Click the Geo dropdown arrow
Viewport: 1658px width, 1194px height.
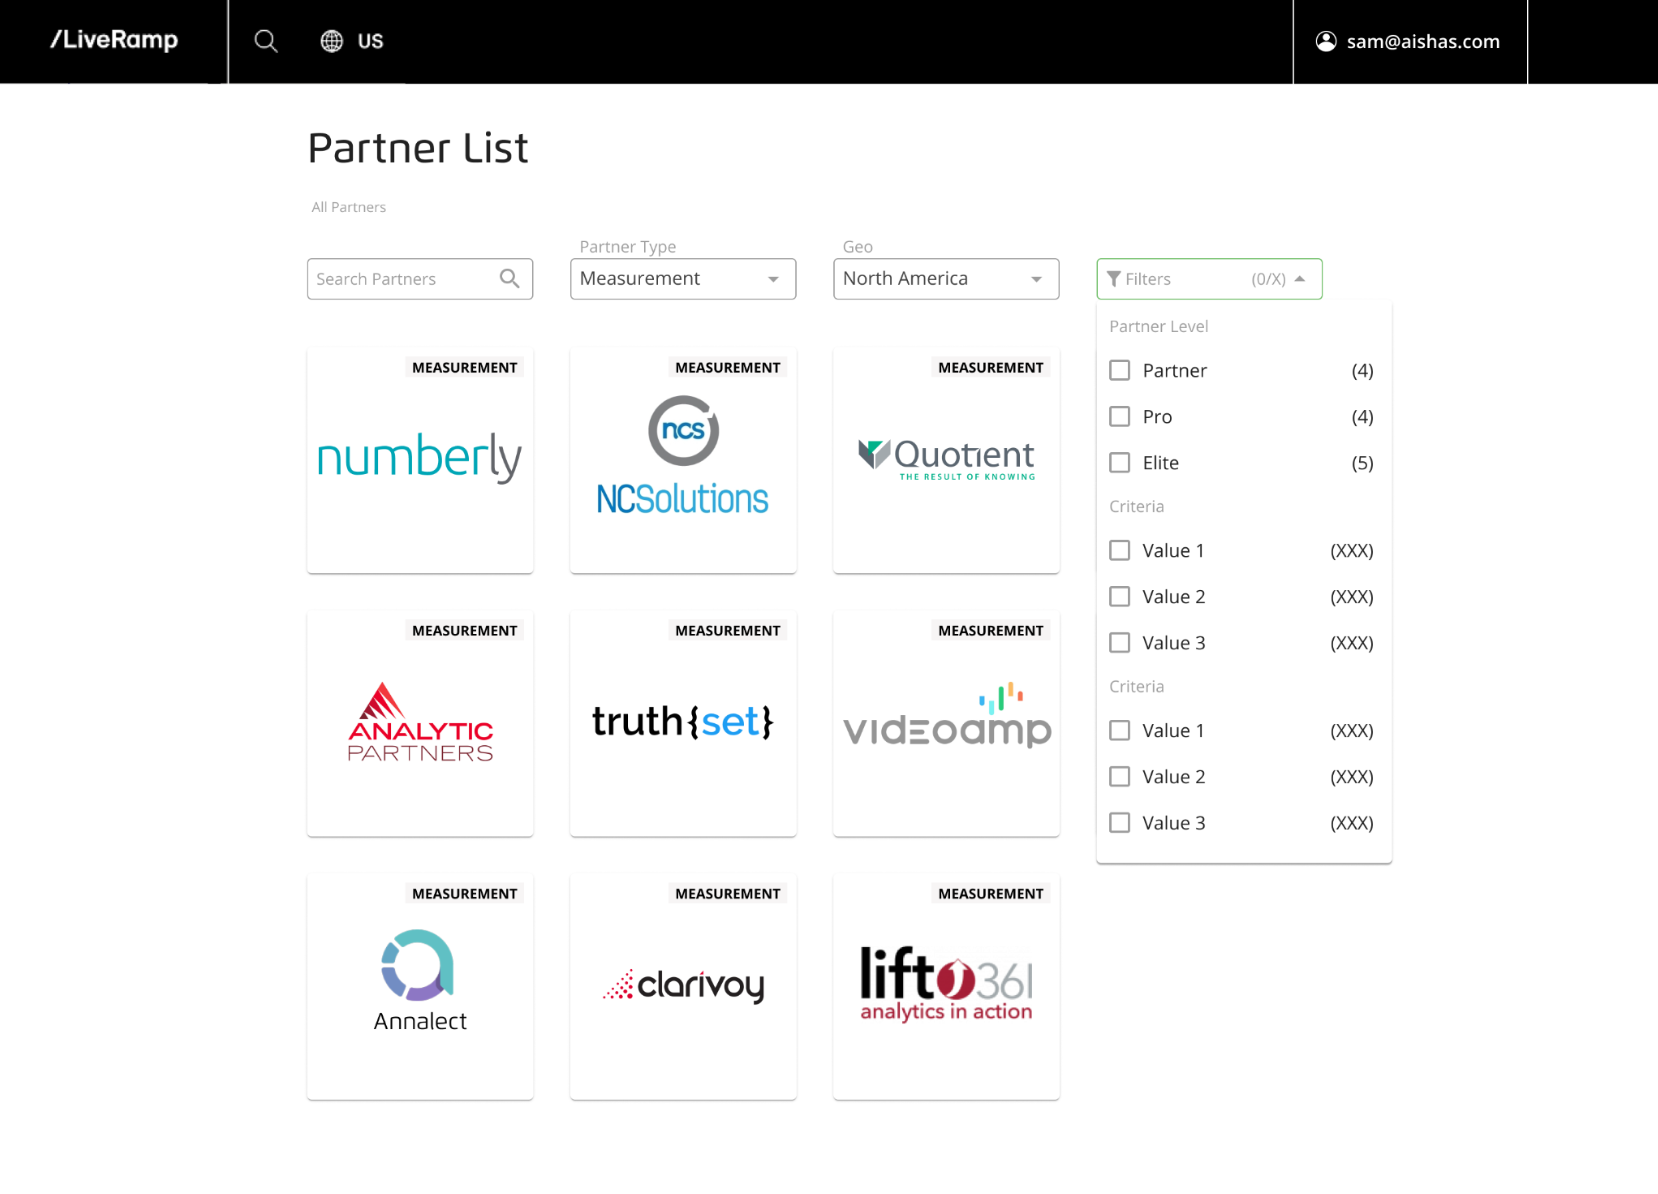(1036, 279)
